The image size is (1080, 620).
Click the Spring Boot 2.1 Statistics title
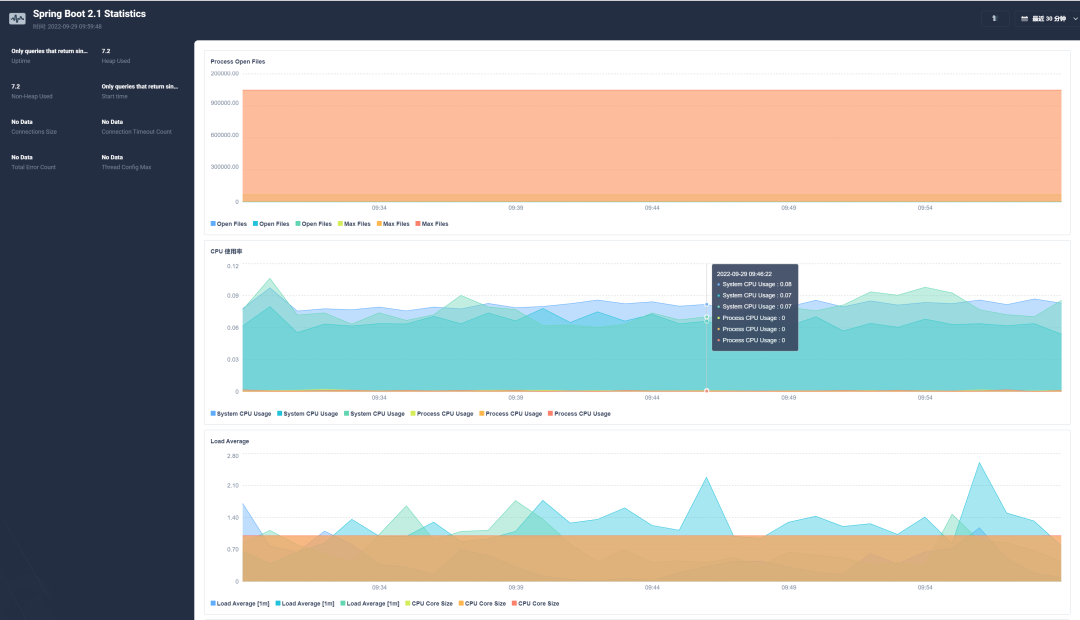(90, 14)
